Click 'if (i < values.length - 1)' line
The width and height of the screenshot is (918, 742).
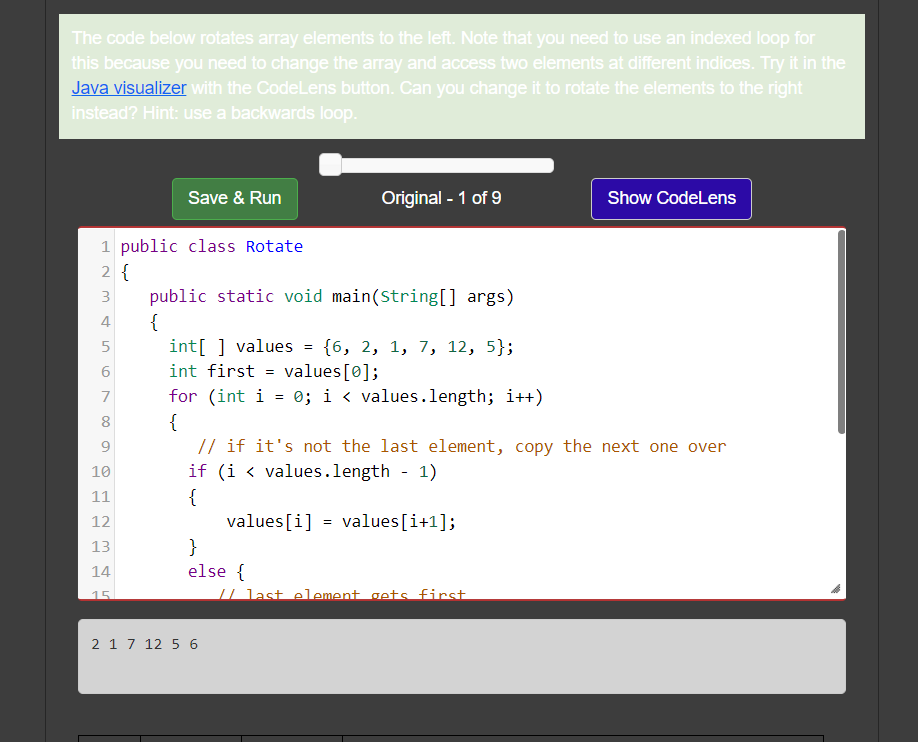[313, 471]
